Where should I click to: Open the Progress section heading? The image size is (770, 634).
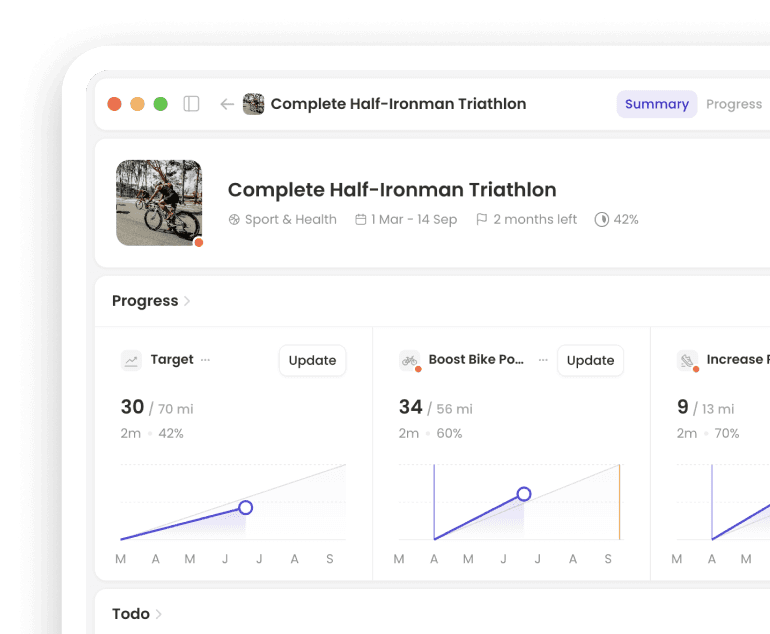[x=145, y=301]
